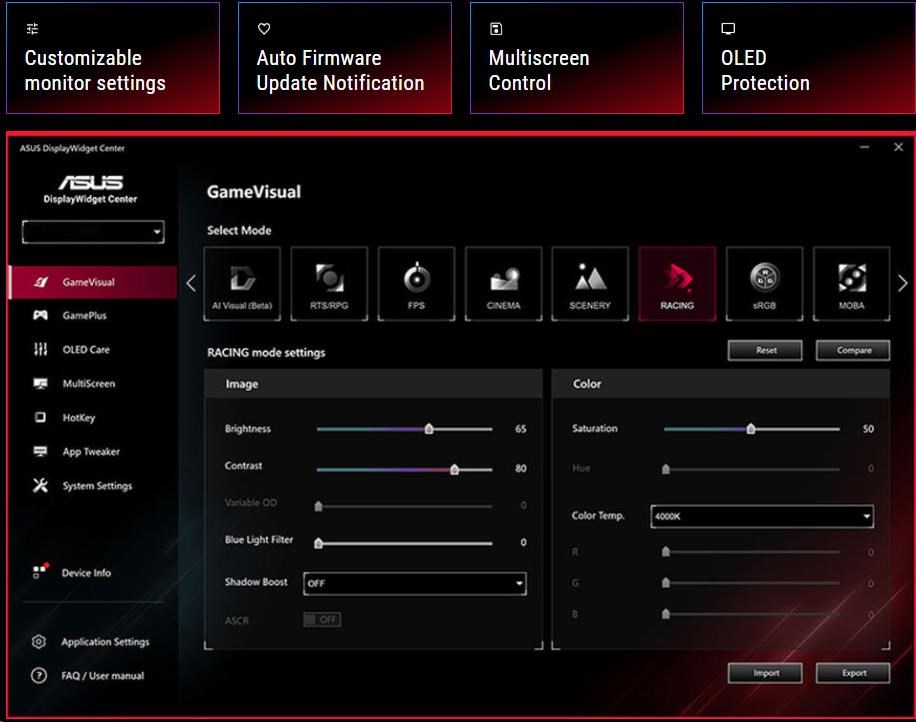Viewport: 916px width, 722px height.
Task: Expand the monitor selection dropdown at top left
Action: pos(93,231)
